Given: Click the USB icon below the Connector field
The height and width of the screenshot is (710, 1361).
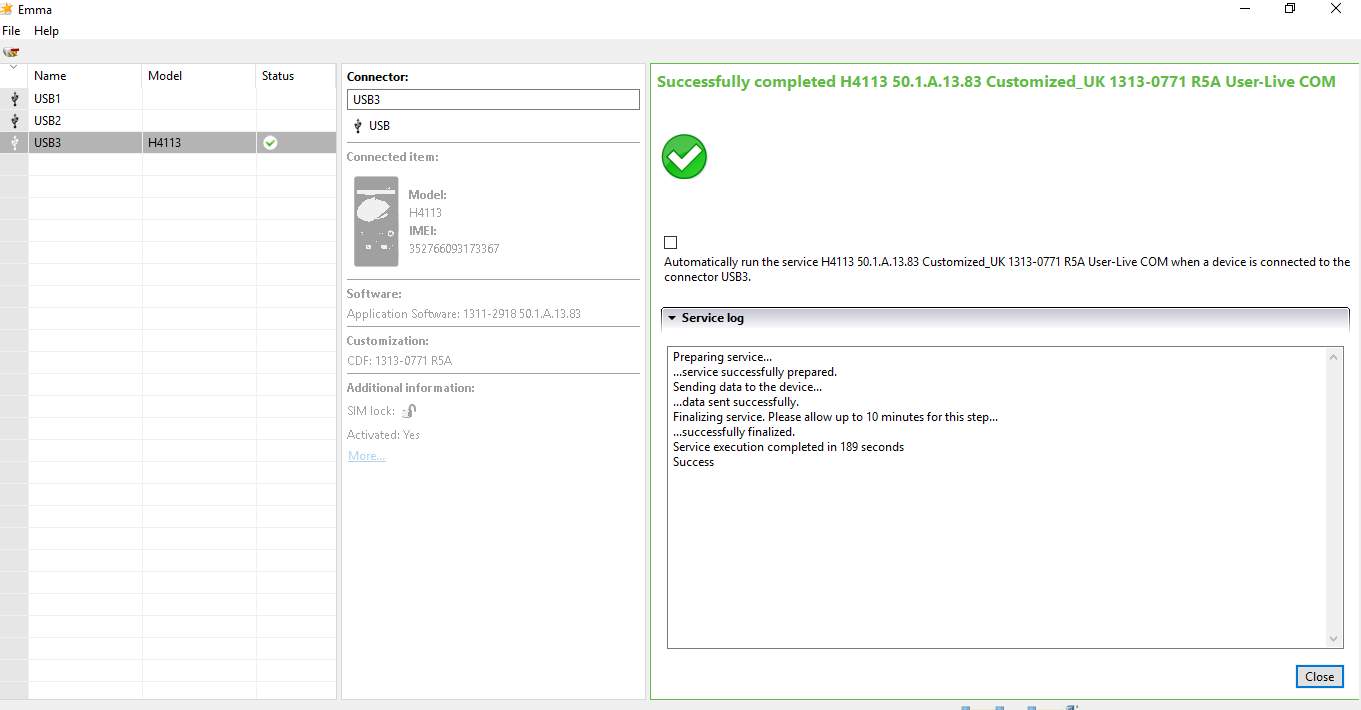Looking at the screenshot, I should coord(358,126).
